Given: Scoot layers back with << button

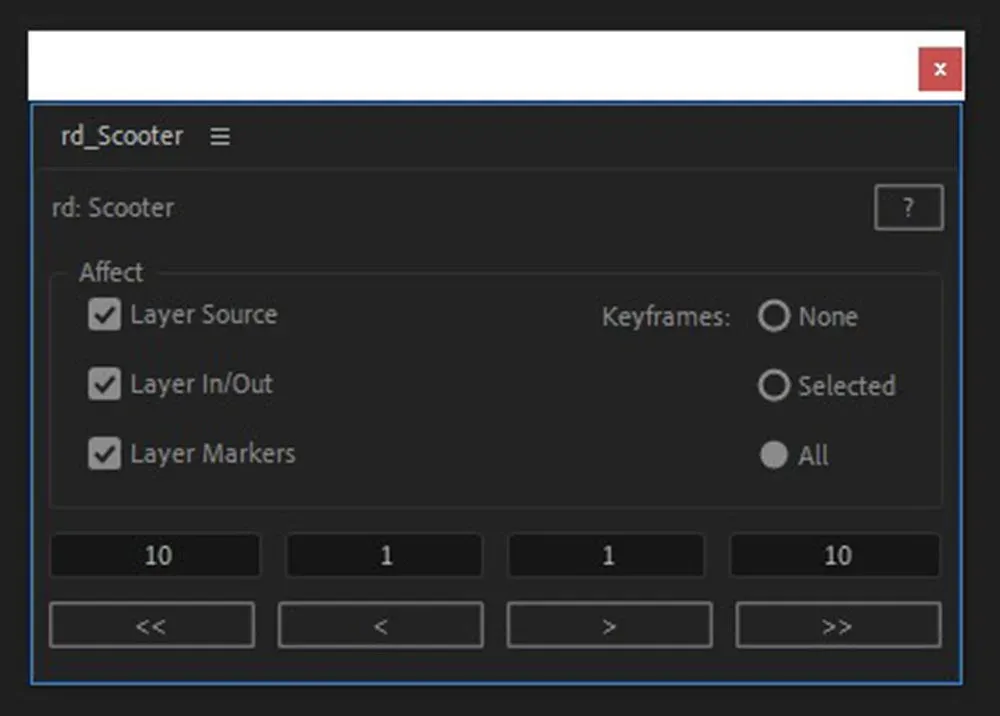Looking at the screenshot, I should (x=152, y=625).
